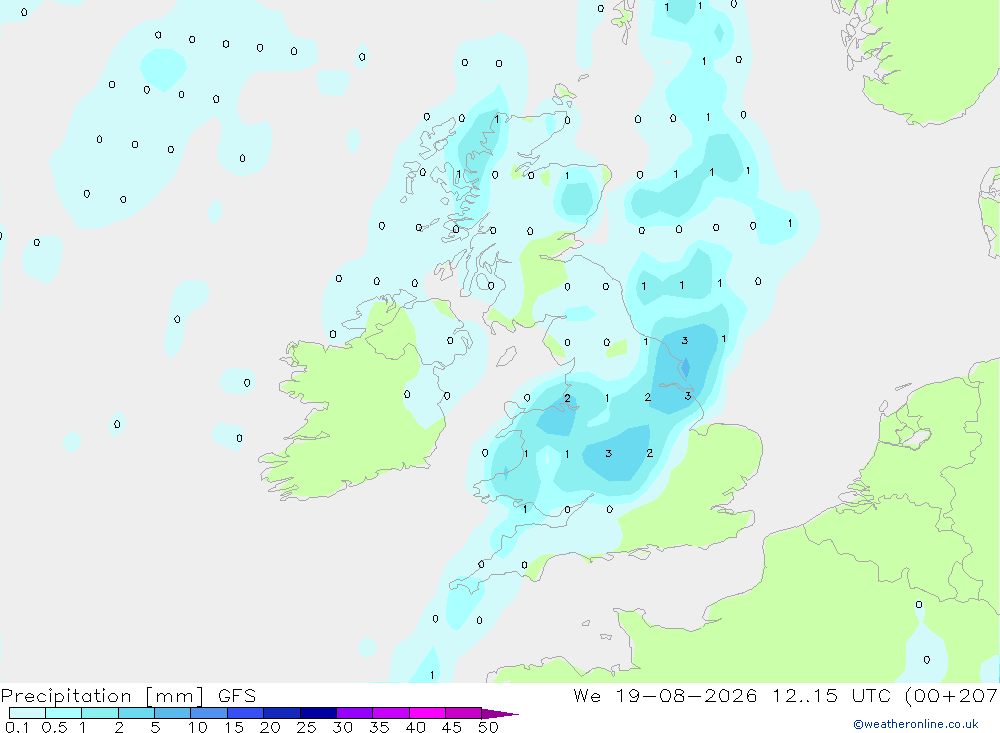The height and width of the screenshot is (733, 1000).
Task: Click the 0.1–0.5 mm palest legend swatch
Action: tap(27, 713)
